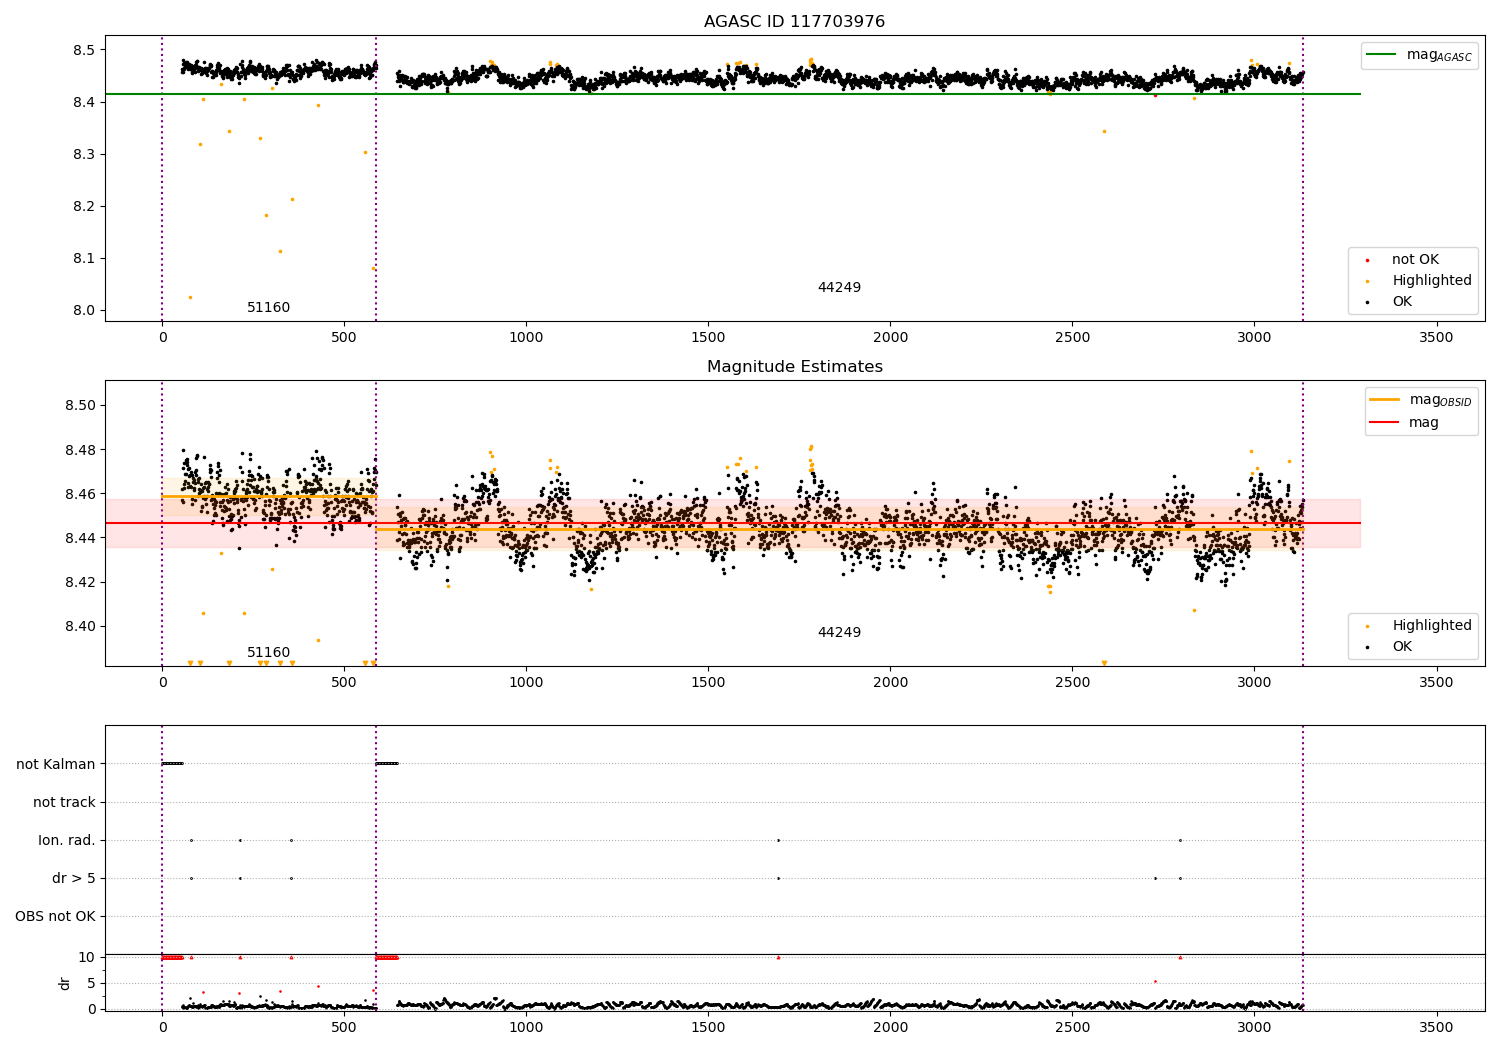Click the 8.40 y-axis tick in middle plot
This screenshot has width=1500, height=1050.
tap(80, 626)
